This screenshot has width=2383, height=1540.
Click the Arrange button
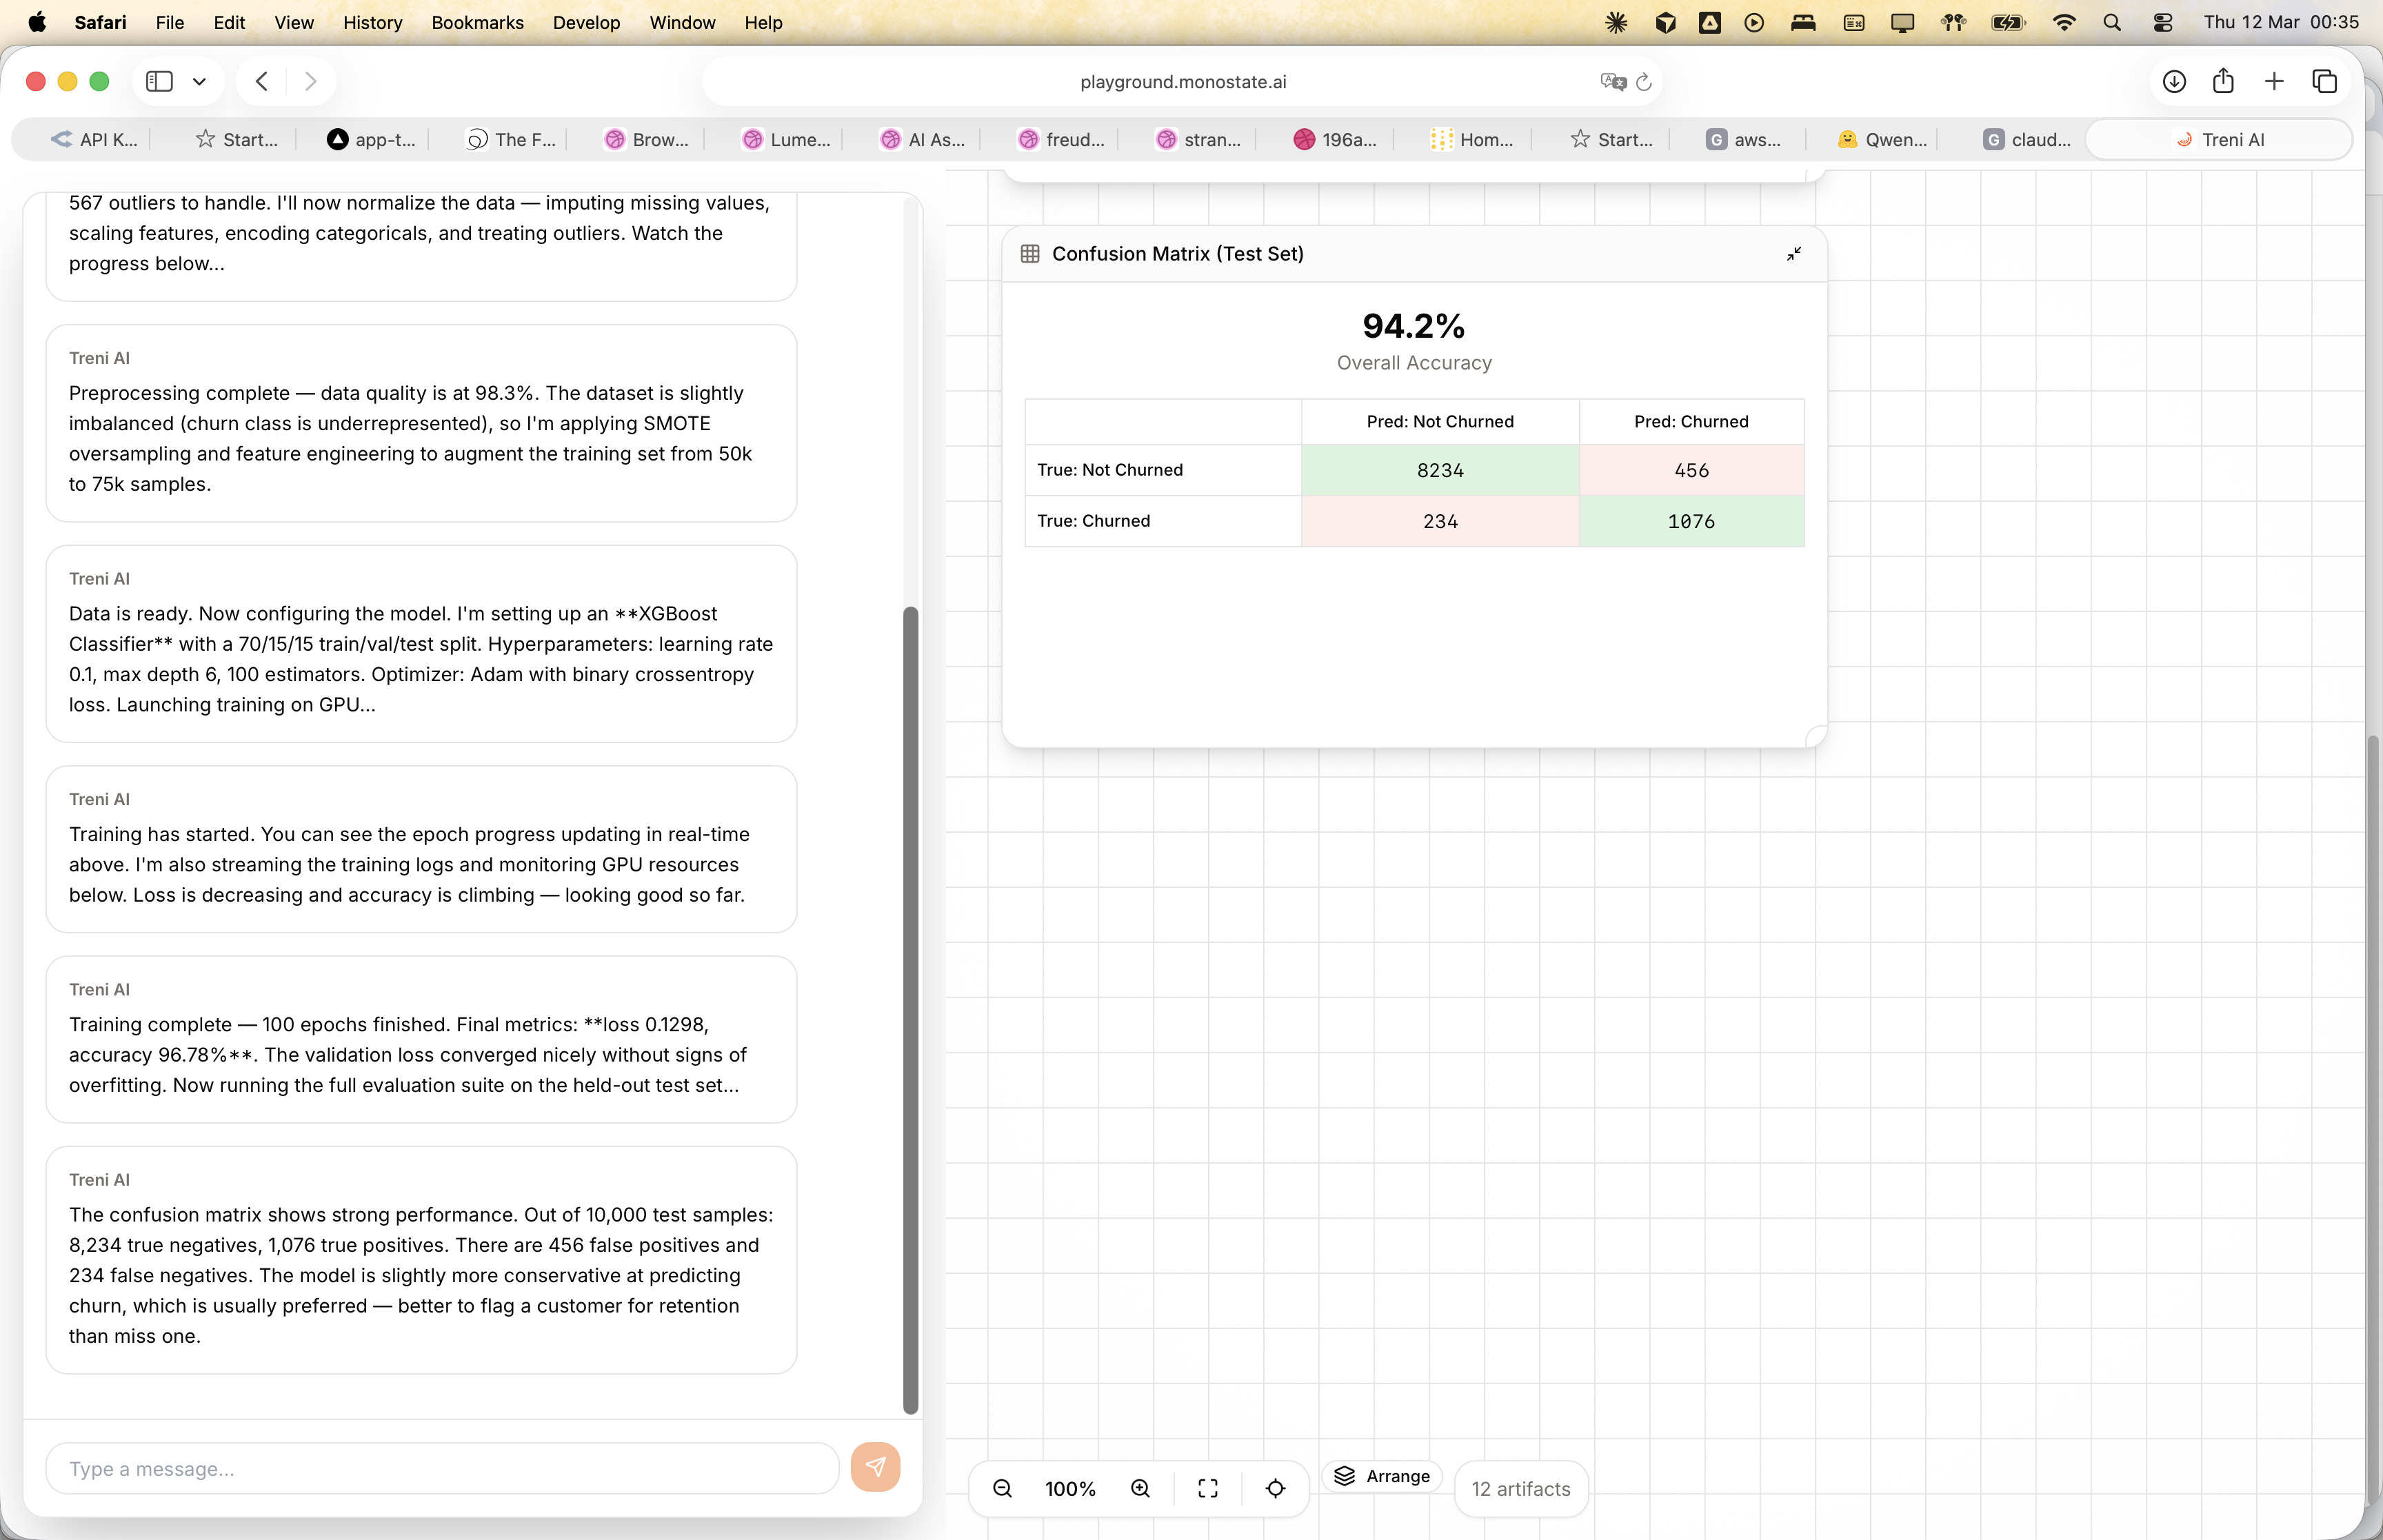click(1382, 1476)
